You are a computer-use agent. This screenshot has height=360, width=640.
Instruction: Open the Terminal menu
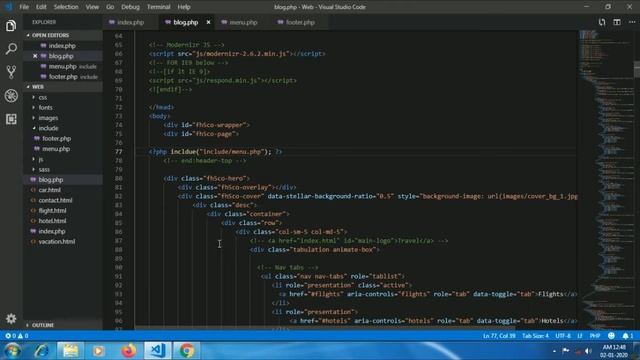(x=158, y=7)
